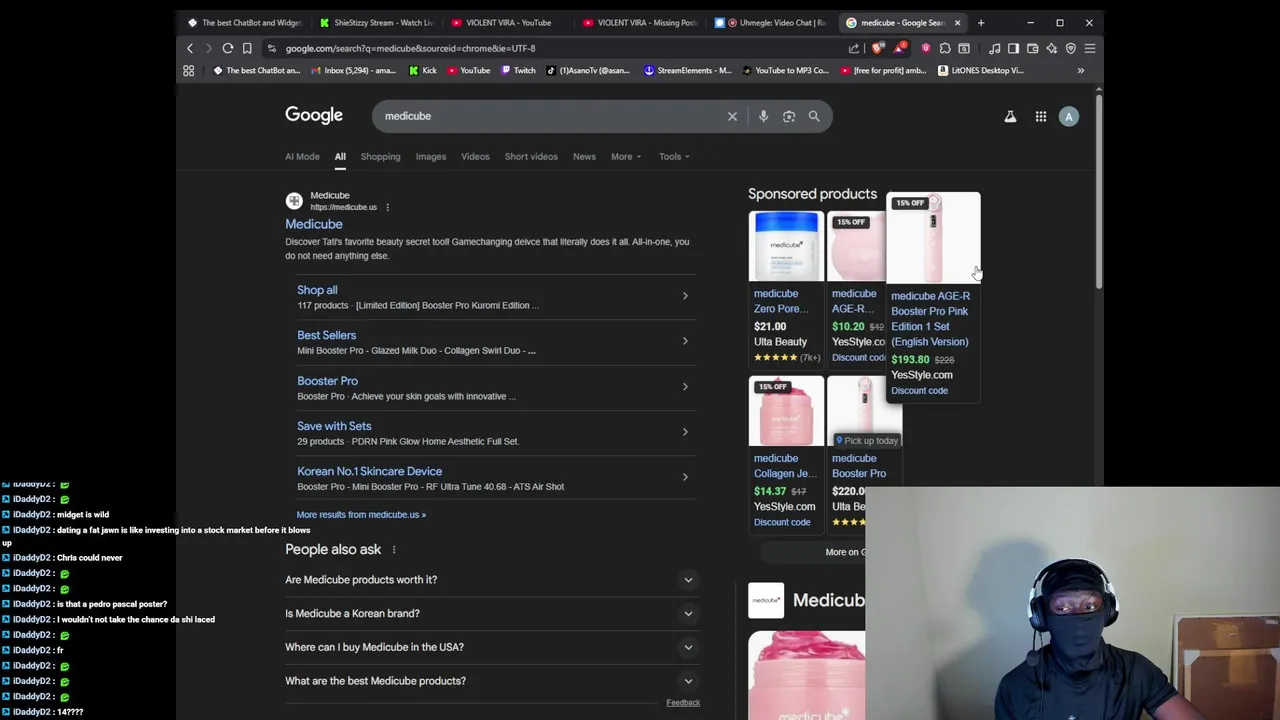Switch to Uhmegle Video Chat browser tab
1280x720 pixels.
771,22
